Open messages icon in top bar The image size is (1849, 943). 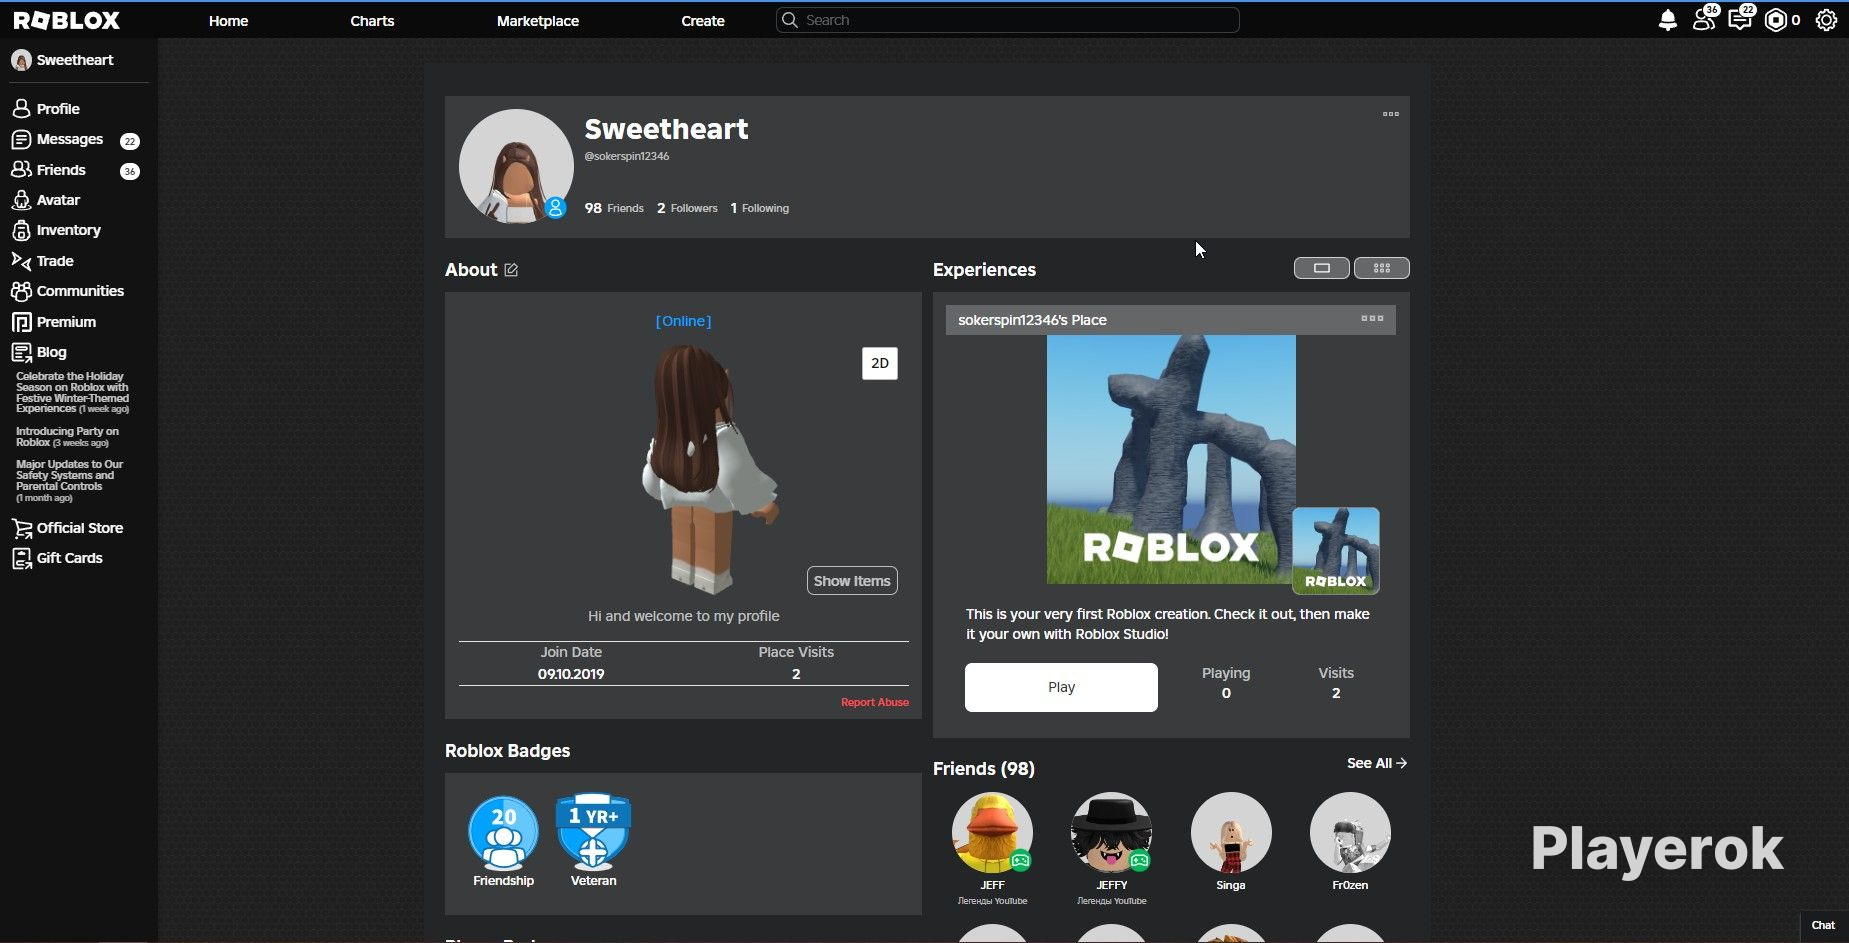[x=1740, y=19]
